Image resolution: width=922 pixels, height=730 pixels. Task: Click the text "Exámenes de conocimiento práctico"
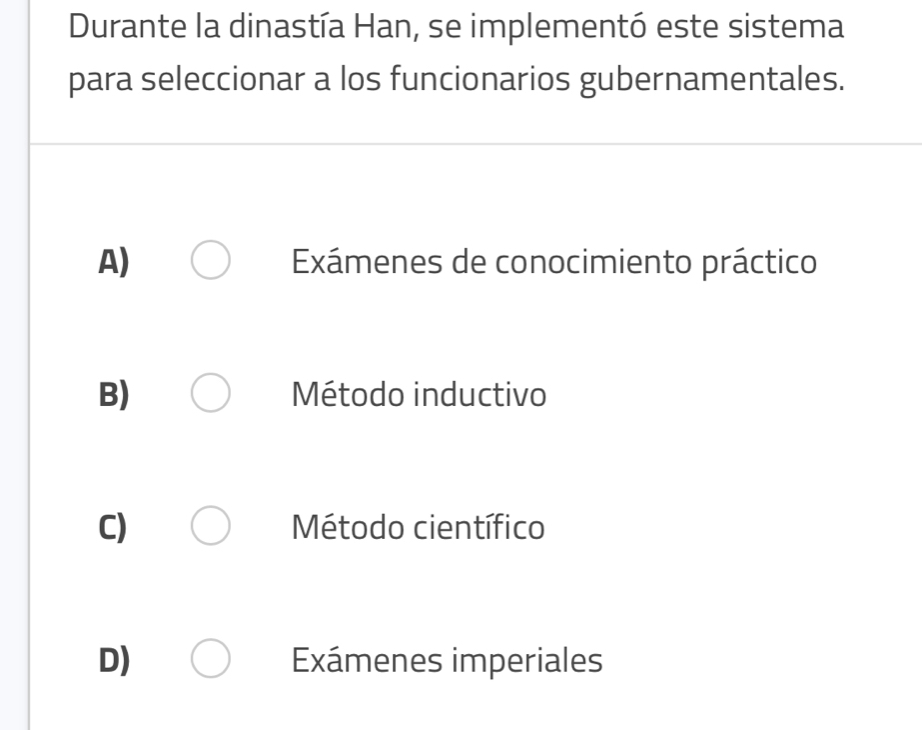tap(554, 263)
